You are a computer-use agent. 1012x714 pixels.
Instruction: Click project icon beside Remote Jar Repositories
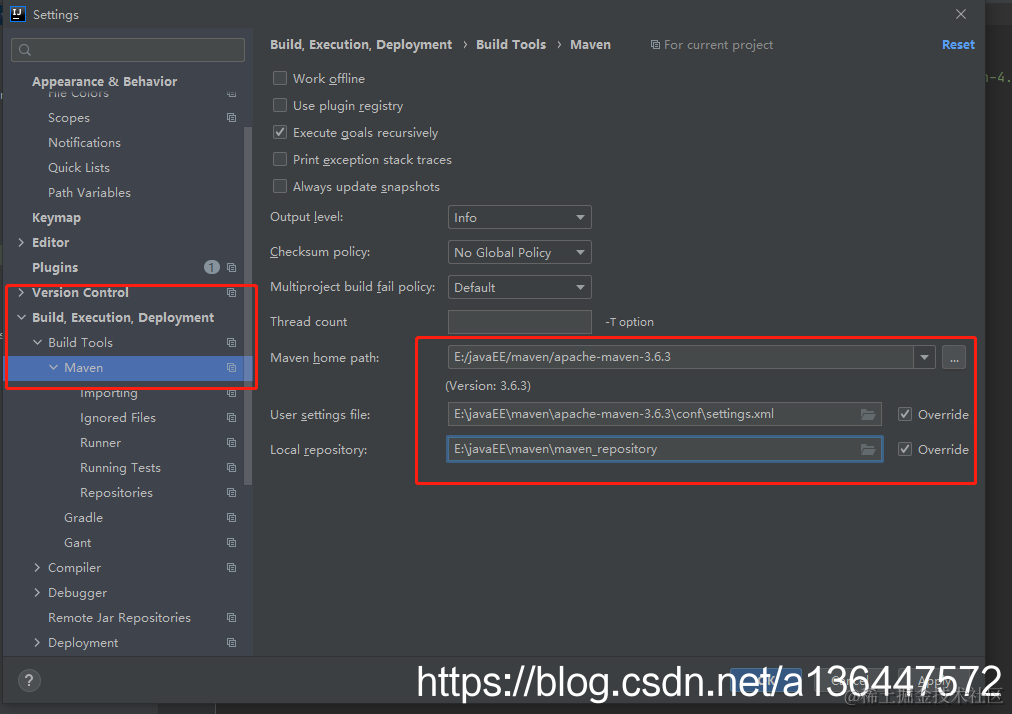coord(232,618)
